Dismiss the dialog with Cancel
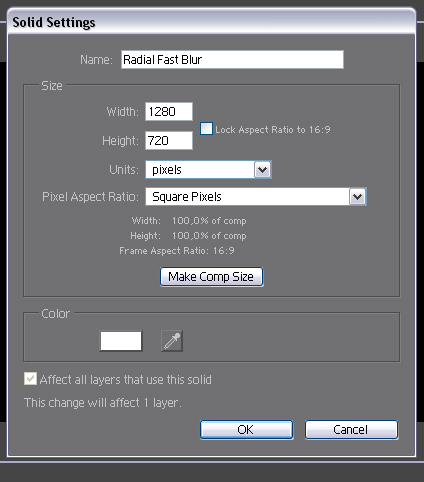This screenshot has height=482, width=424. (x=351, y=430)
